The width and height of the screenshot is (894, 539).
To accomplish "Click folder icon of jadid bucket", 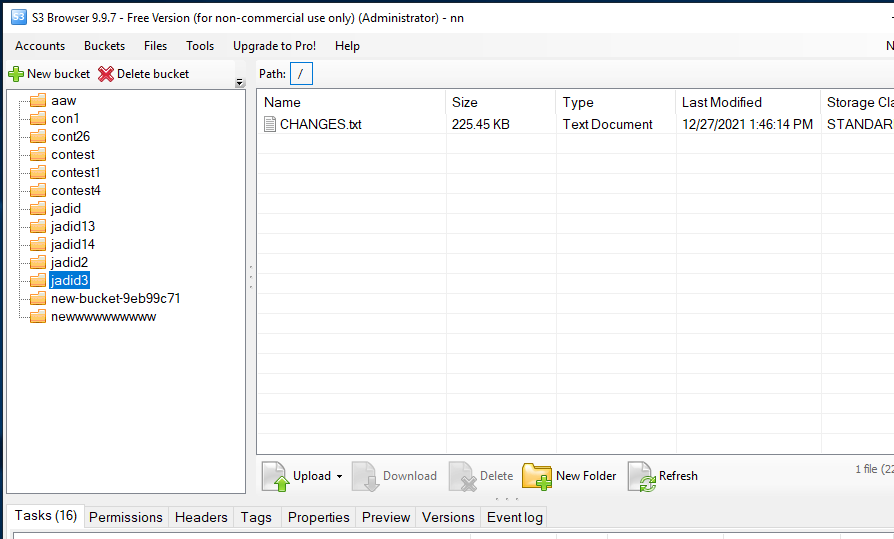I will pos(38,208).
